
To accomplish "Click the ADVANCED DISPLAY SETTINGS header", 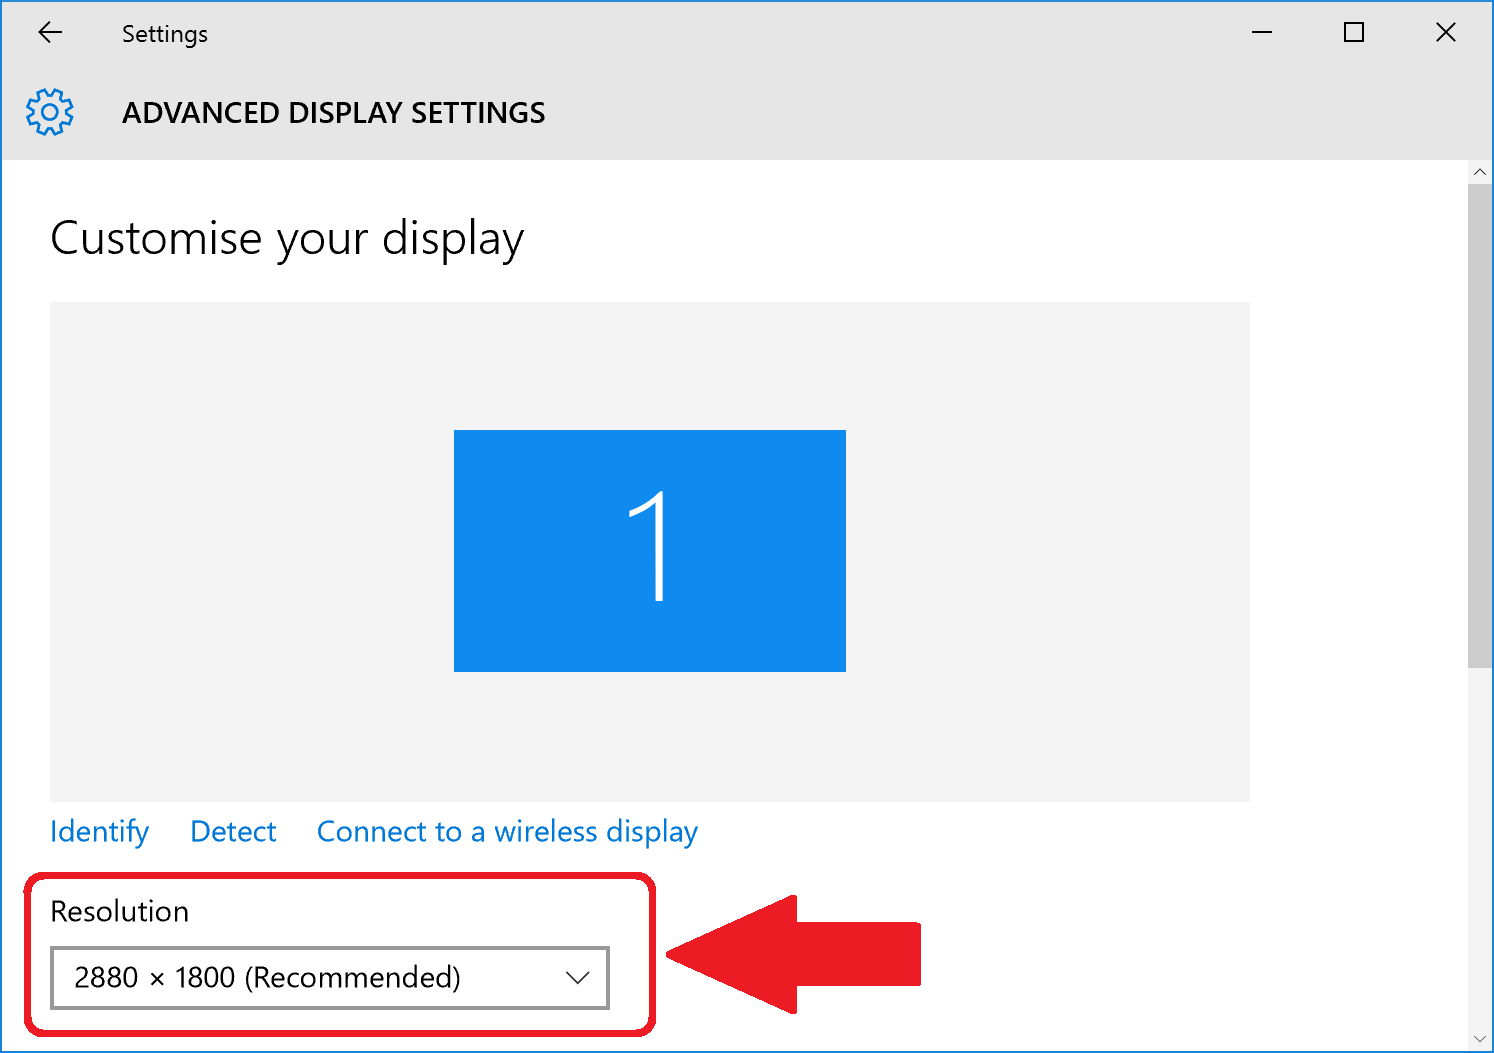I will (x=334, y=112).
